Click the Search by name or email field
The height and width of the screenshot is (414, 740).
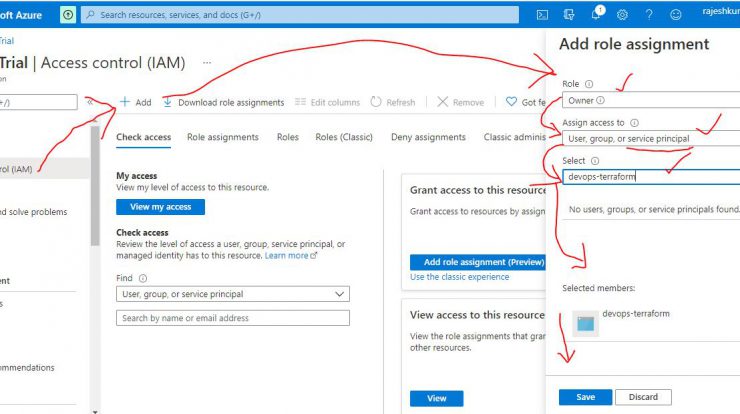(x=233, y=318)
